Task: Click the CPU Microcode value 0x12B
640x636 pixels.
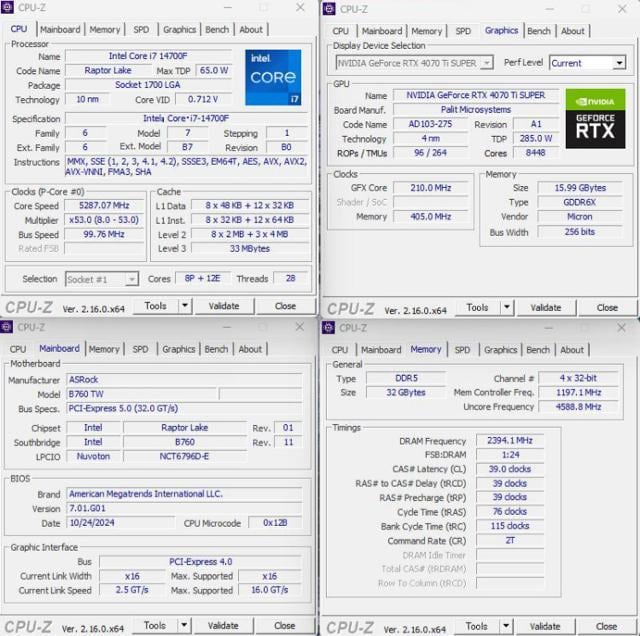Action: click(x=275, y=523)
